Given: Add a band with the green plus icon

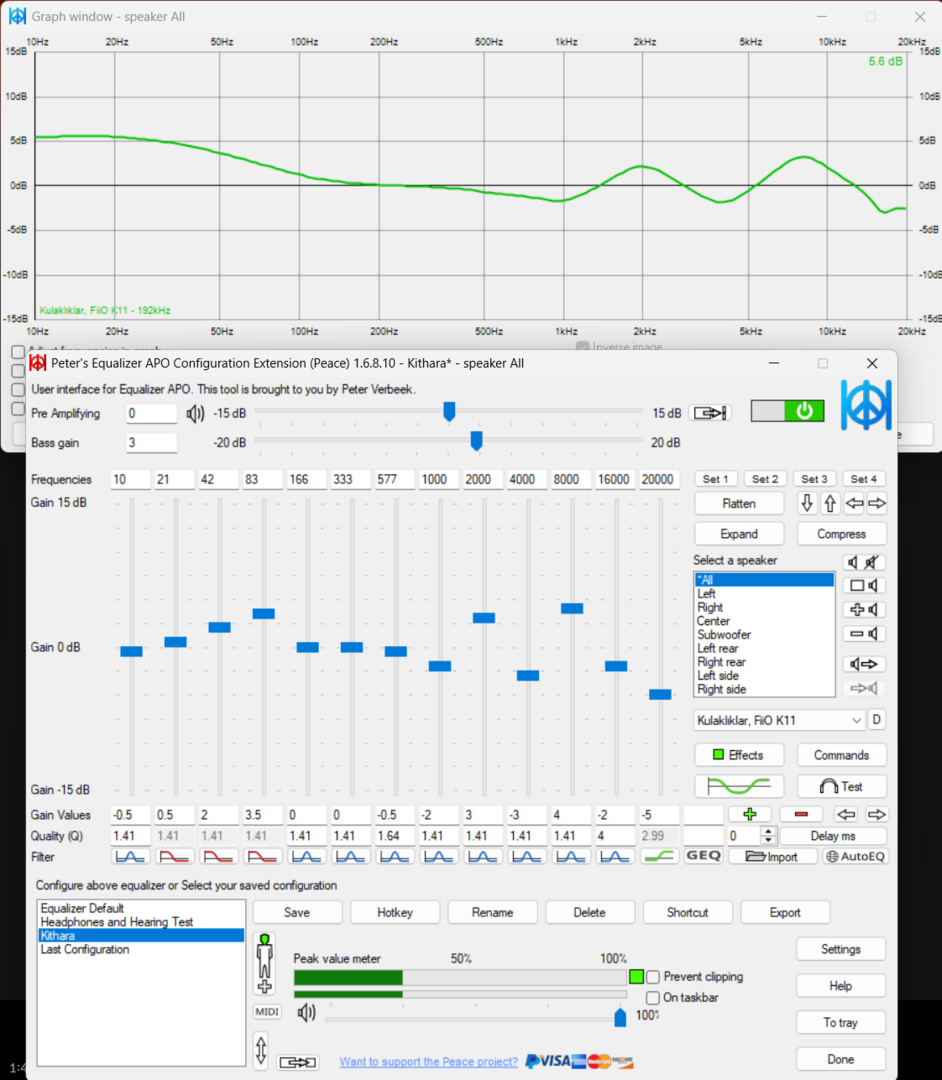Looking at the screenshot, I should (x=750, y=814).
